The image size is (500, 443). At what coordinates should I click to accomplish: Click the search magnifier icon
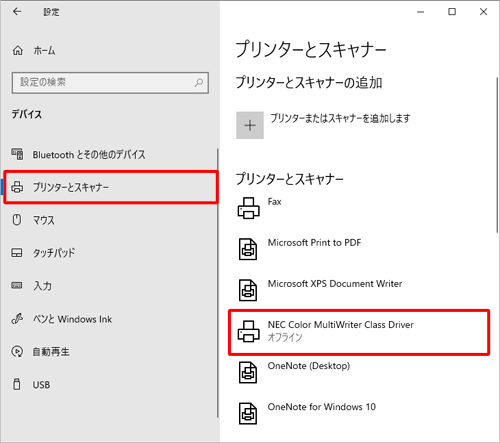point(199,82)
